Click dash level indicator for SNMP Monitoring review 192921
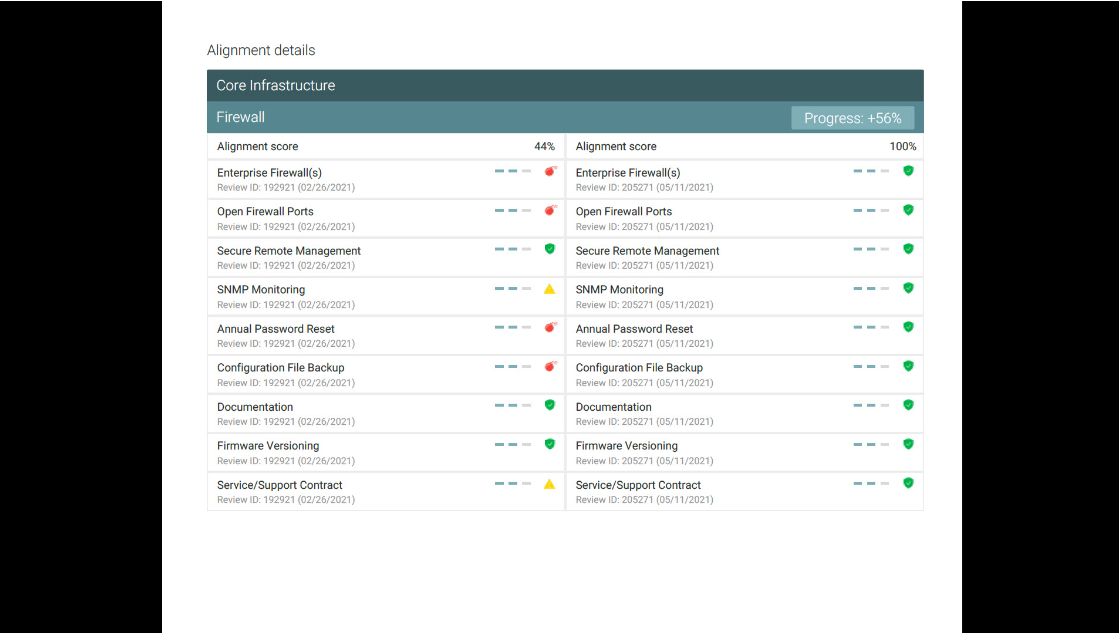The width and height of the screenshot is (1119, 633). click(512, 289)
